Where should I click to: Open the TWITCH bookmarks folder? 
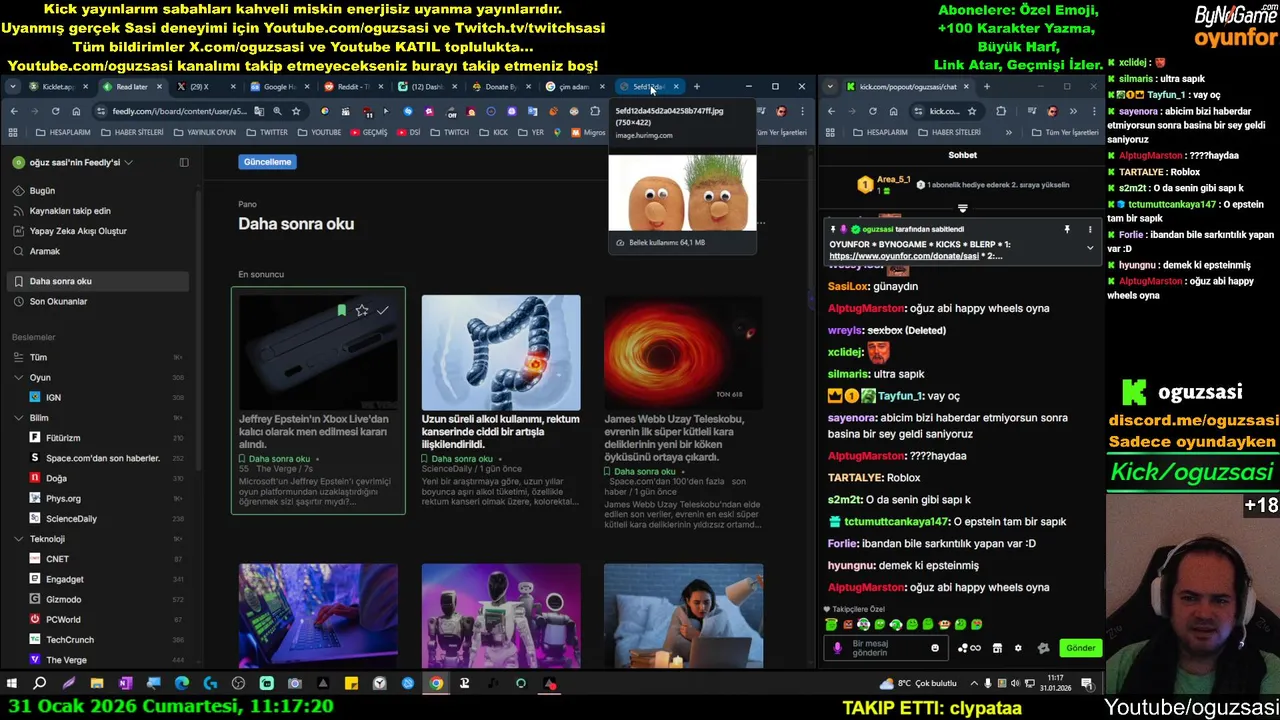pos(450,132)
